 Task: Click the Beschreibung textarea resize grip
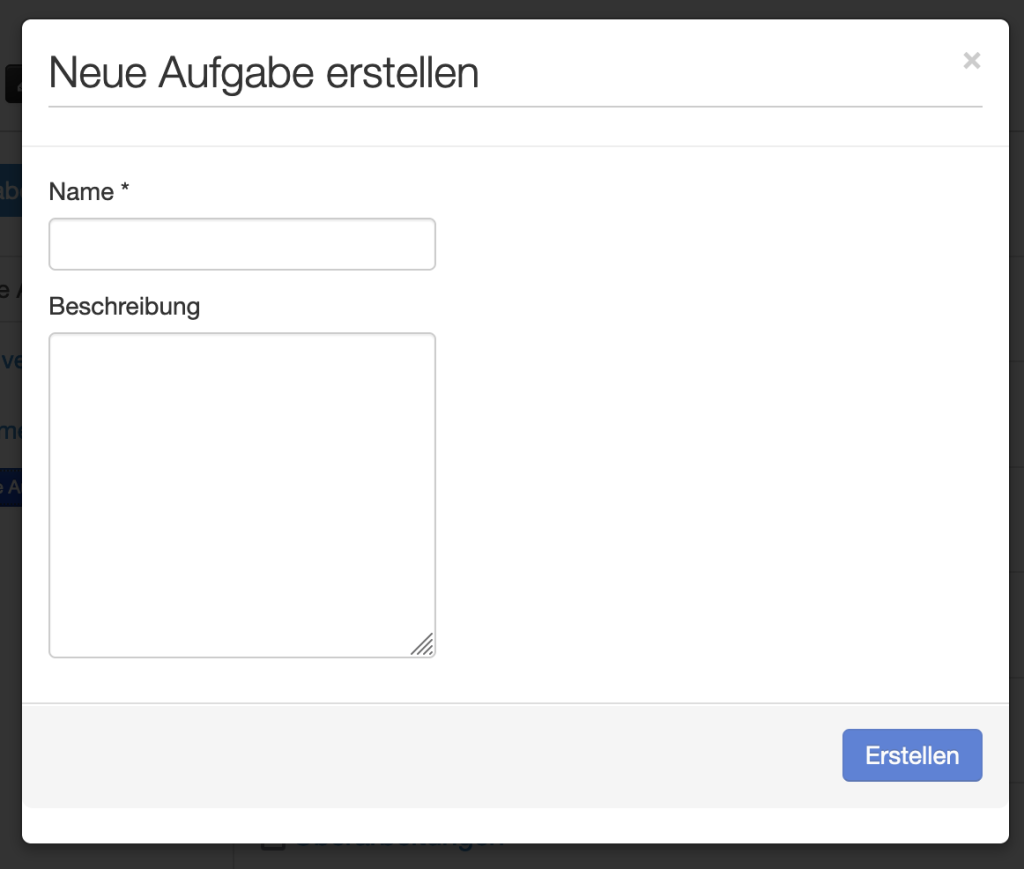point(423,645)
